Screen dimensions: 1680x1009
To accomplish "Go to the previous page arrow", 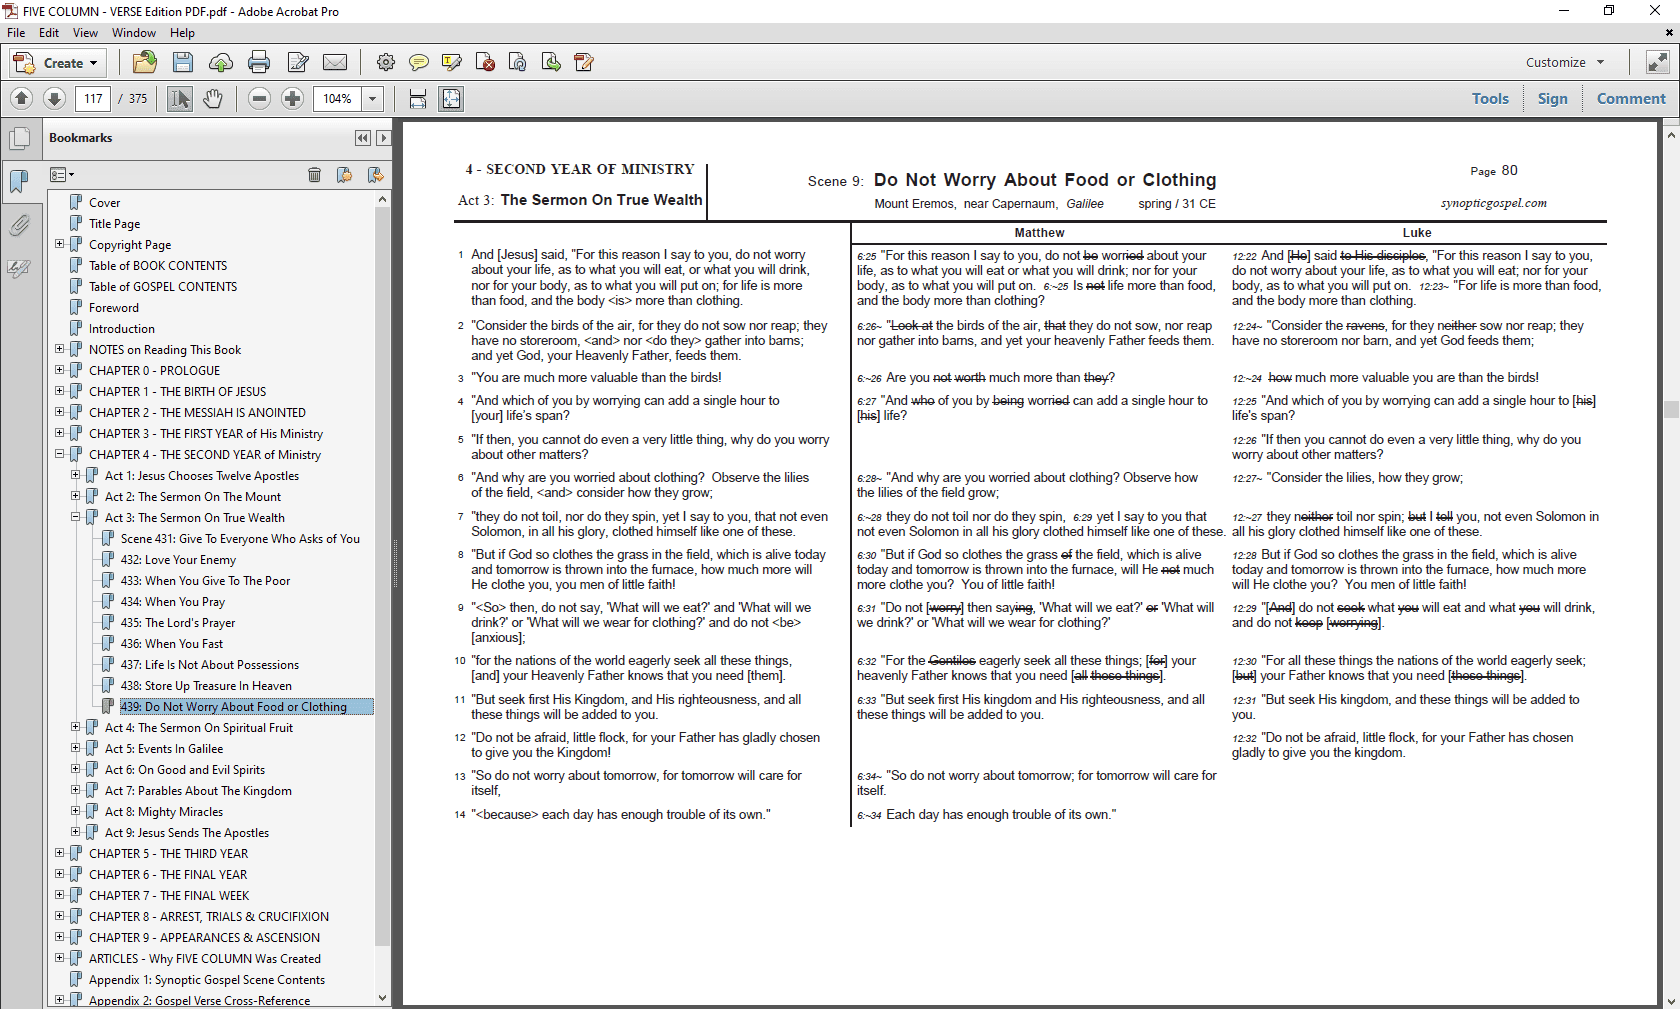I will [22, 98].
